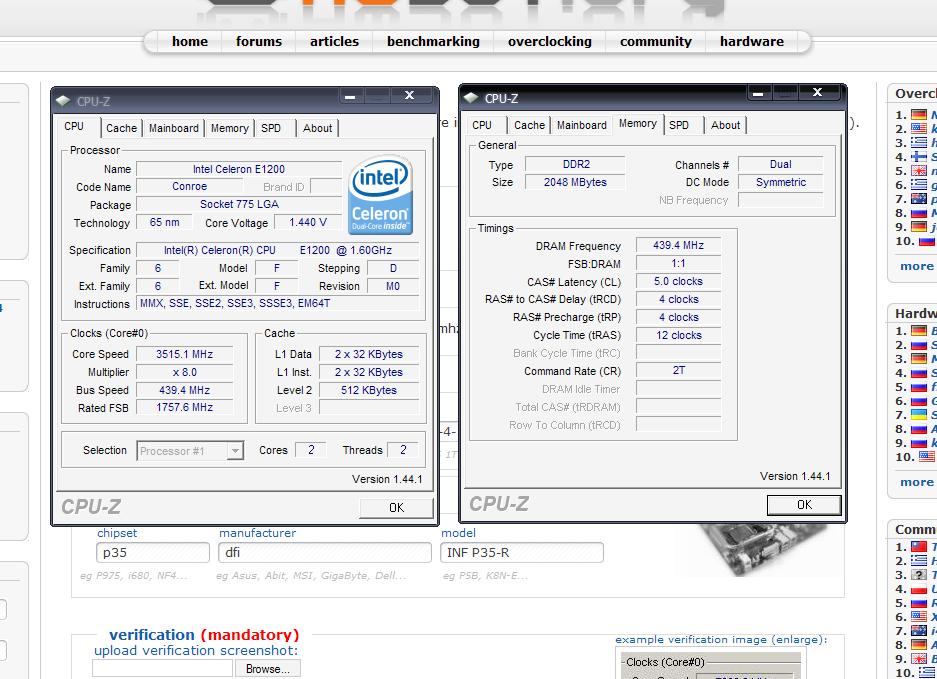Click the left CPU-Z window title icon

pyautogui.click(x=63, y=101)
